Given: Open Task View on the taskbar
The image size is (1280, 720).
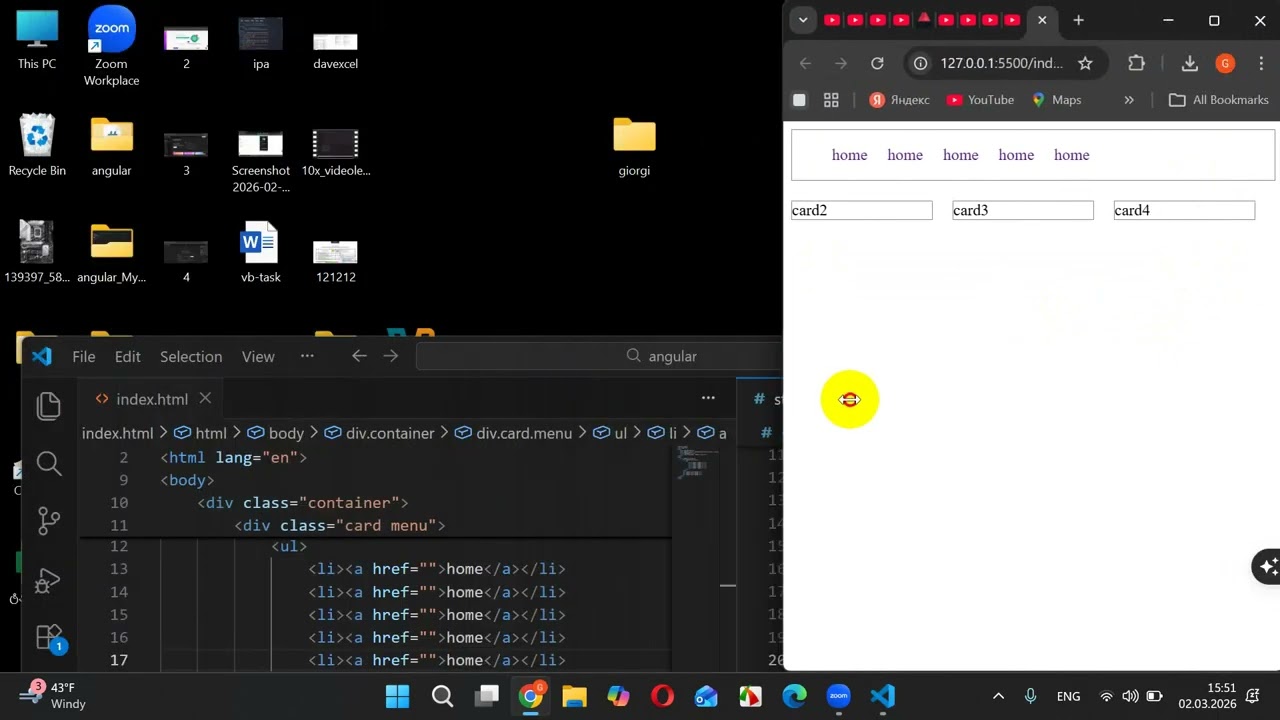Looking at the screenshot, I should click(x=487, y=696).
